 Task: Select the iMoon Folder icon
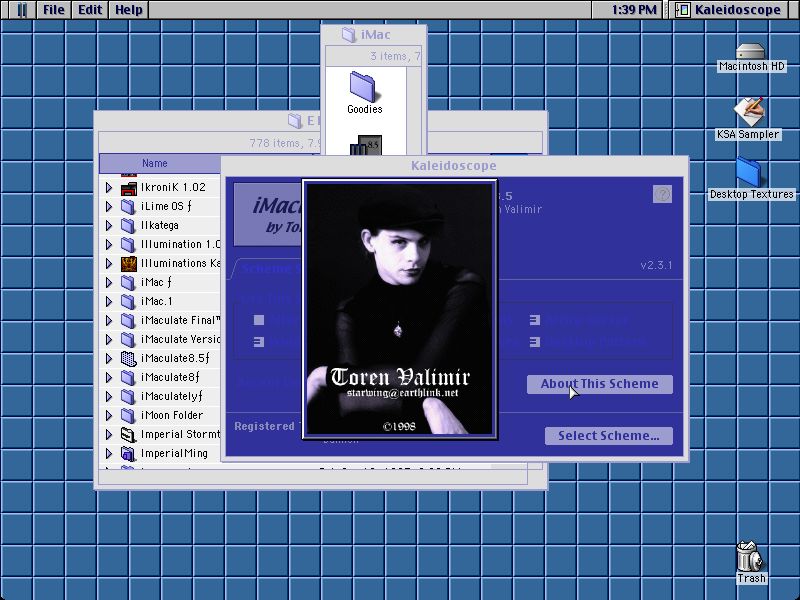(129, 415)
